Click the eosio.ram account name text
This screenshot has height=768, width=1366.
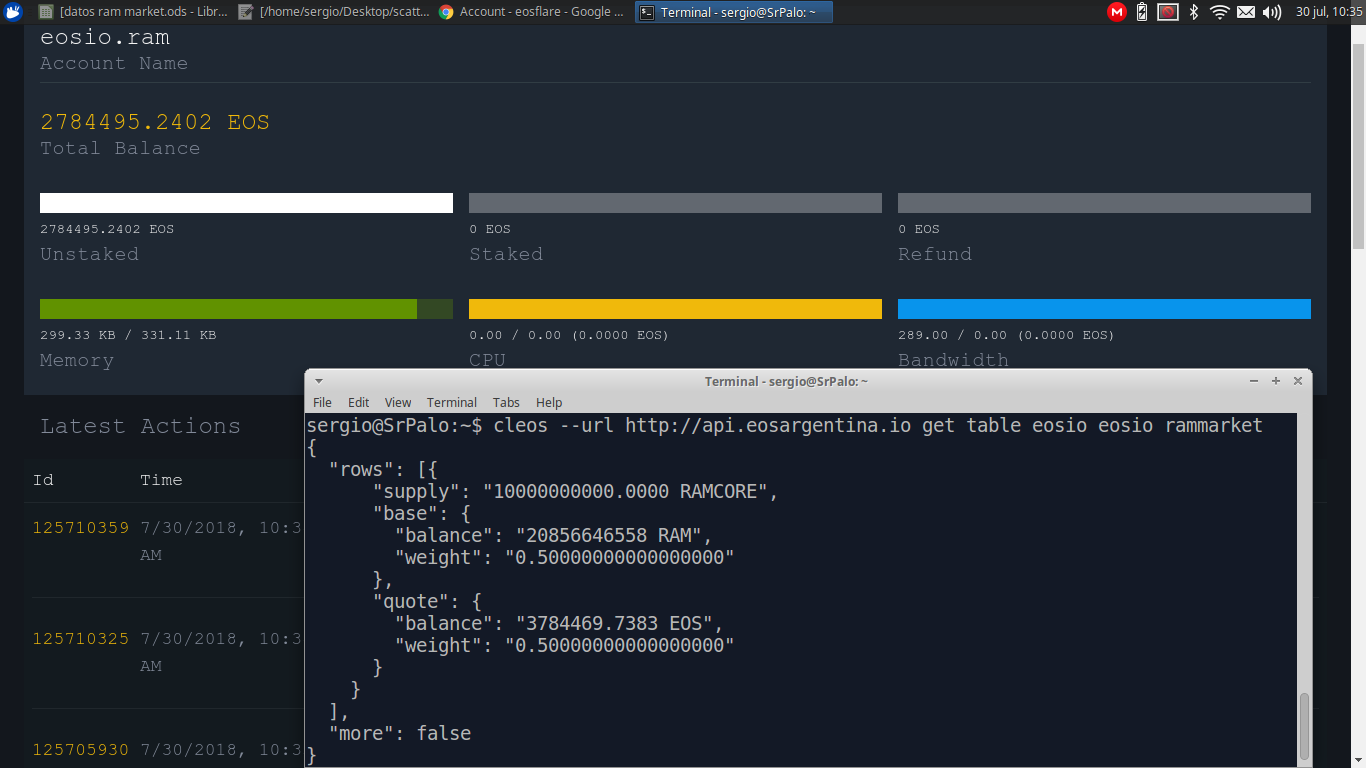coord(105,38)
